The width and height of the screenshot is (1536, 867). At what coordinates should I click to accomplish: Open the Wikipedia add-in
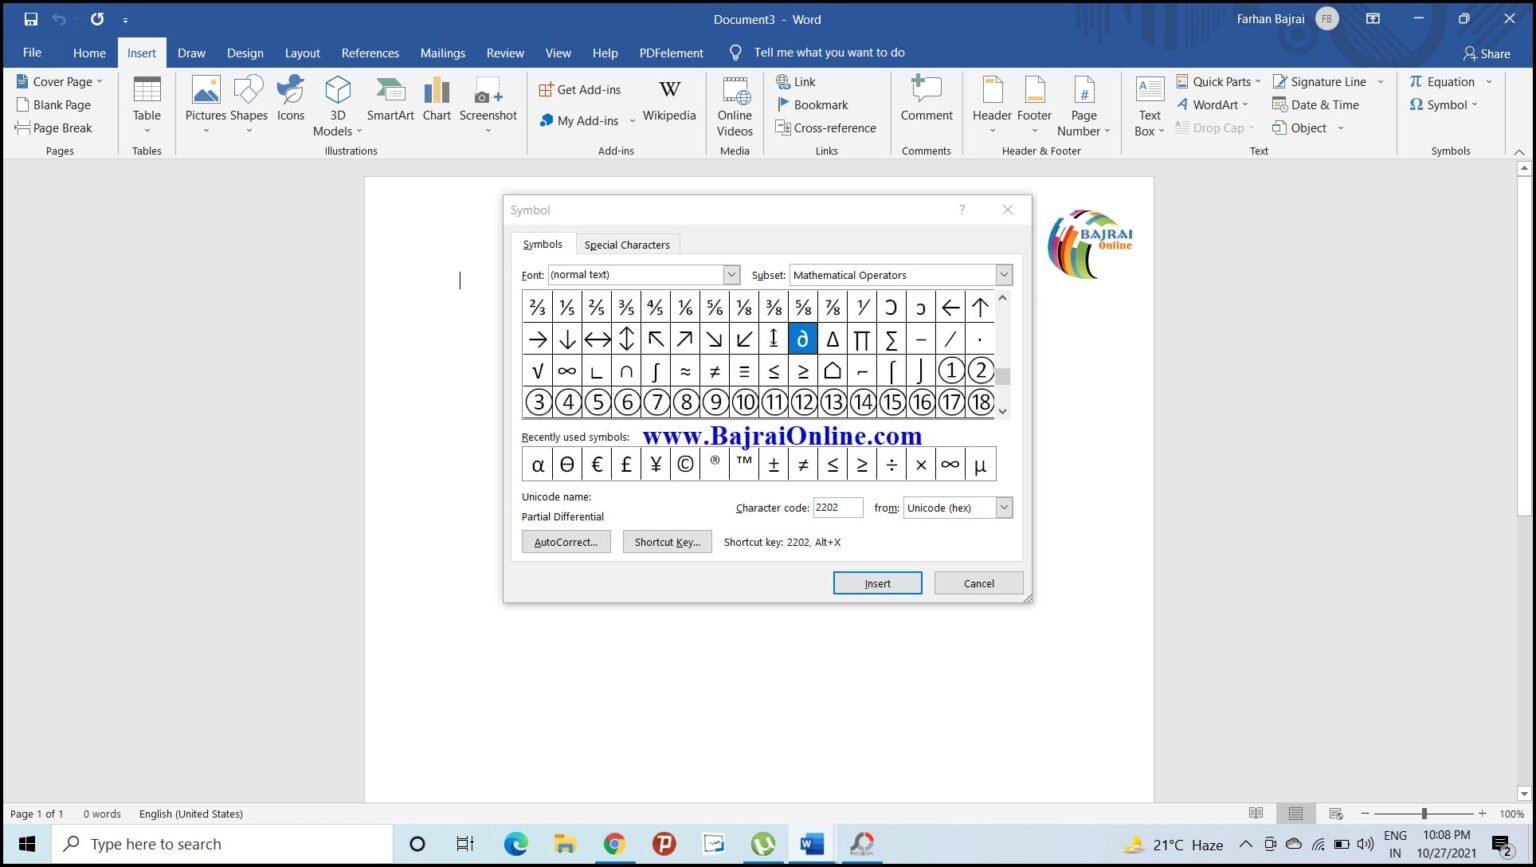668,104
